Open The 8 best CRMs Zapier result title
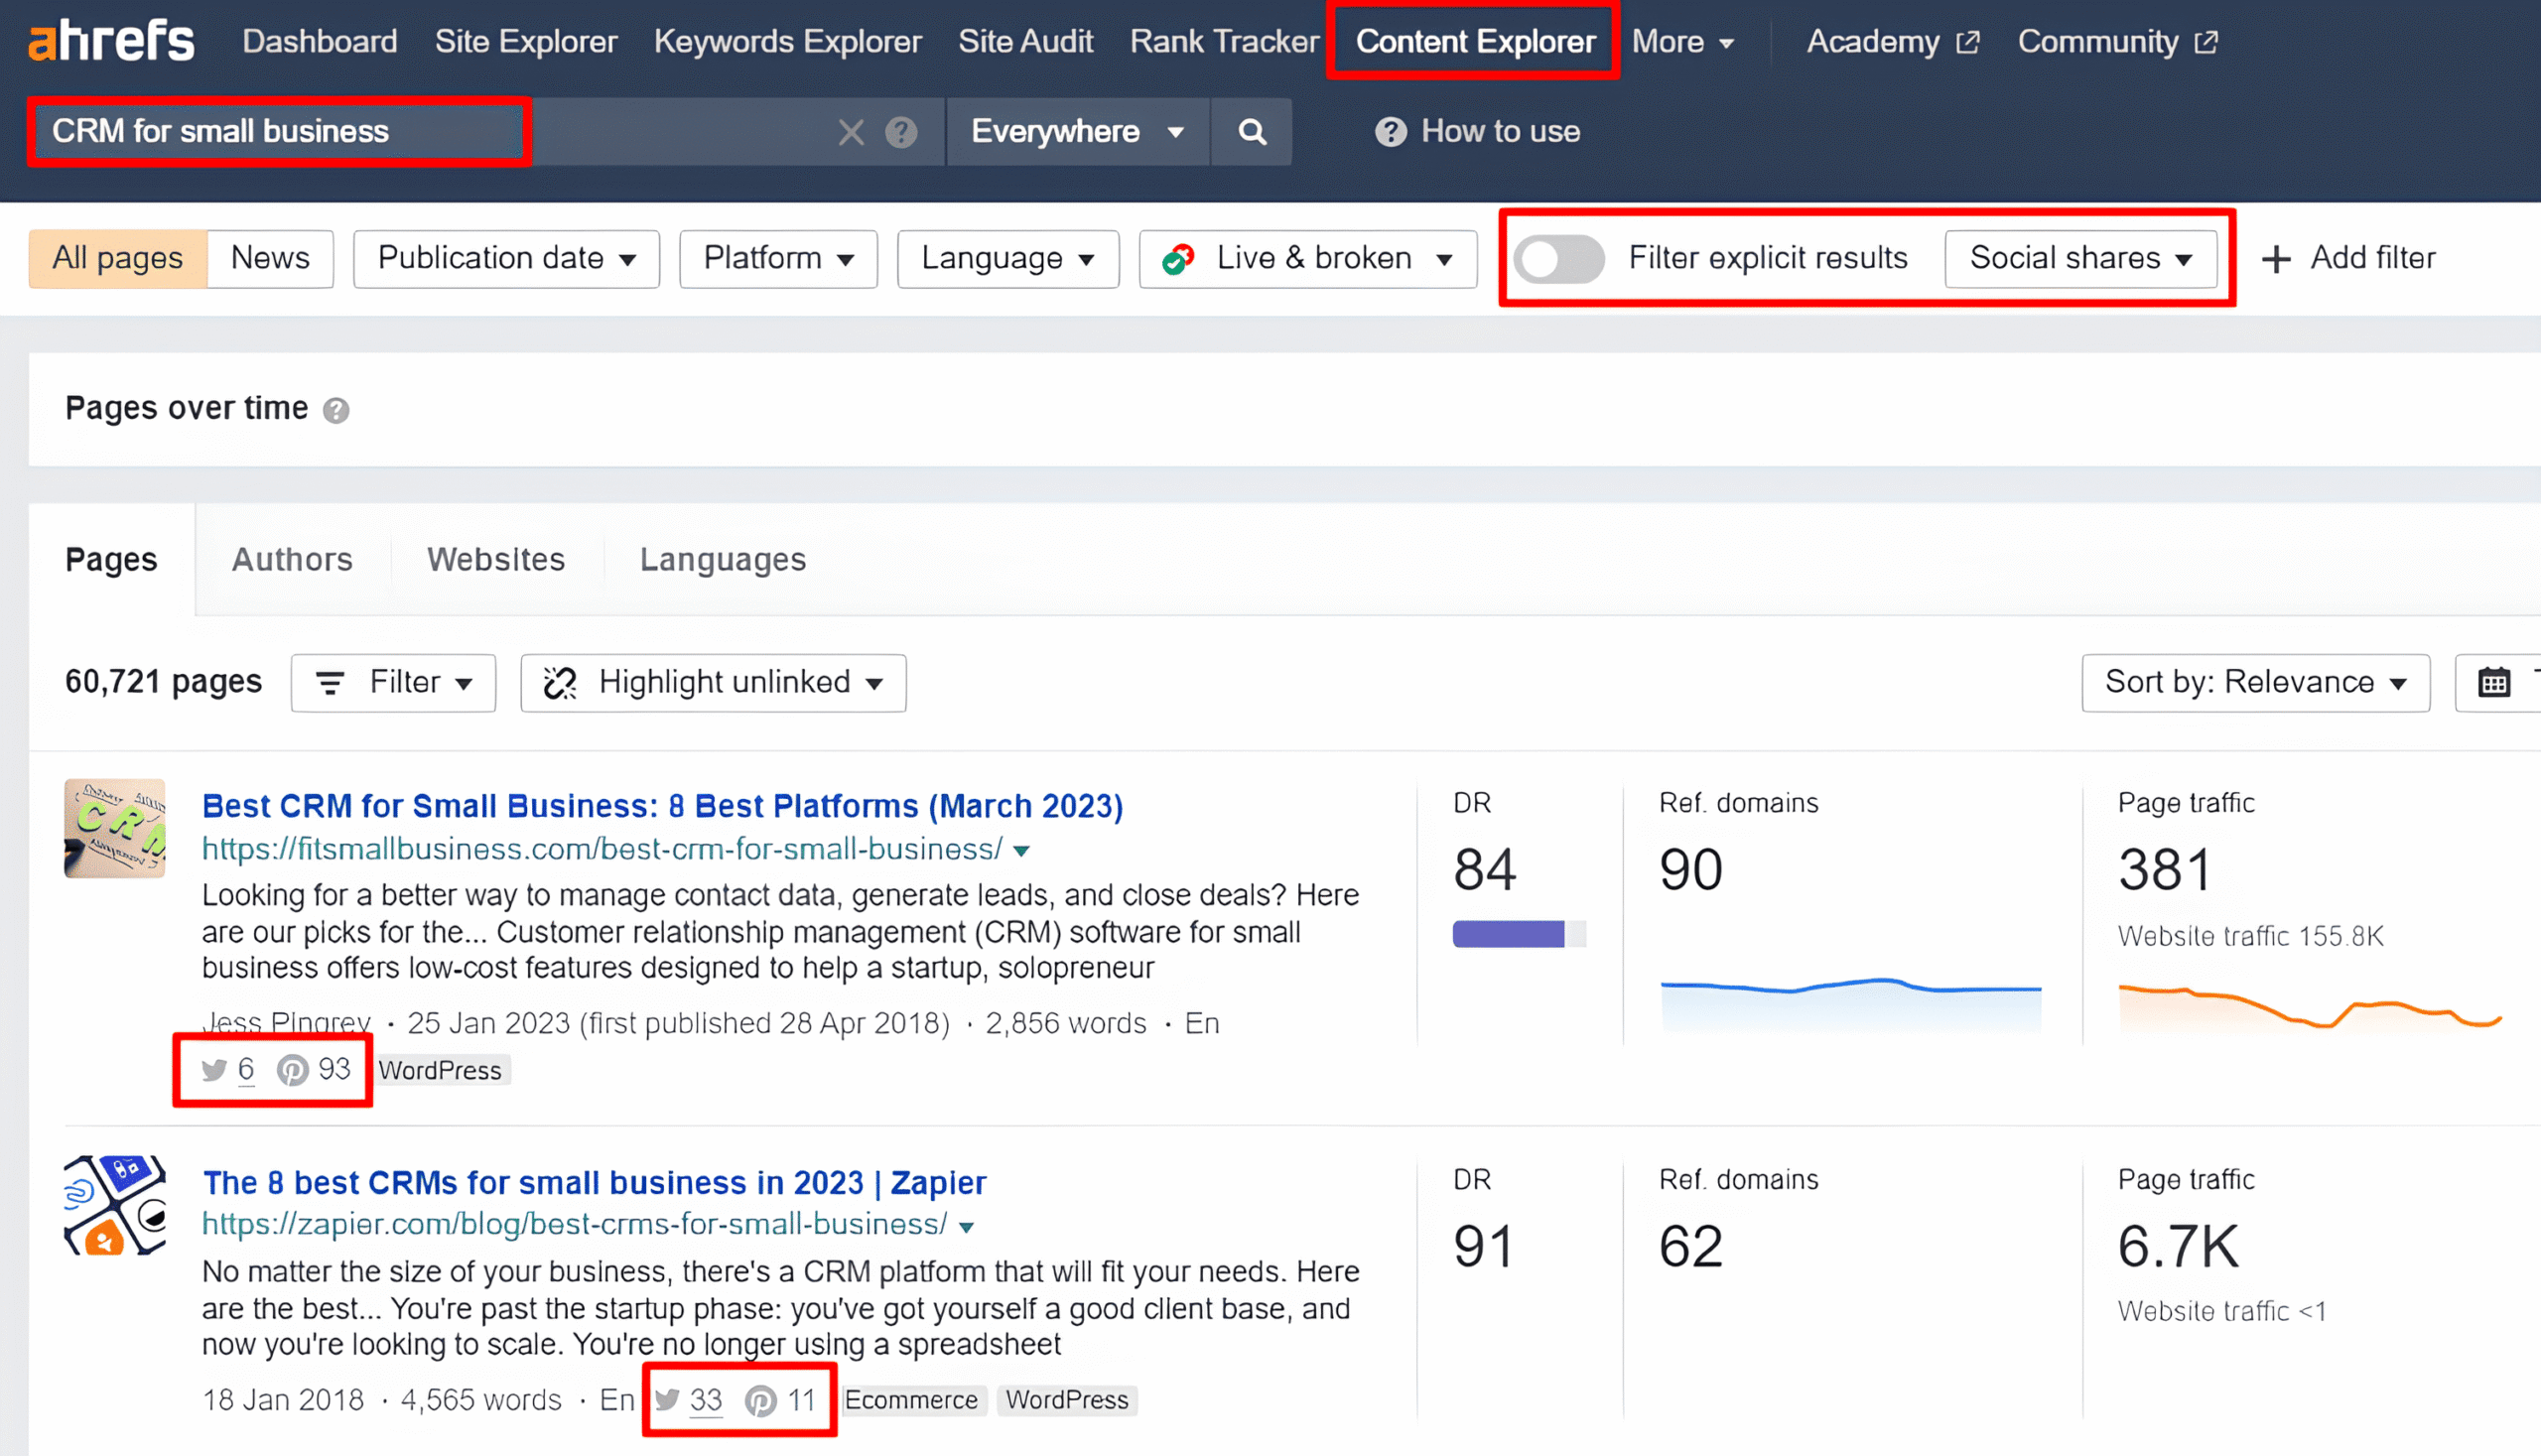The width and height of the screenshot is (2541, 1456). click(594, 1183)
